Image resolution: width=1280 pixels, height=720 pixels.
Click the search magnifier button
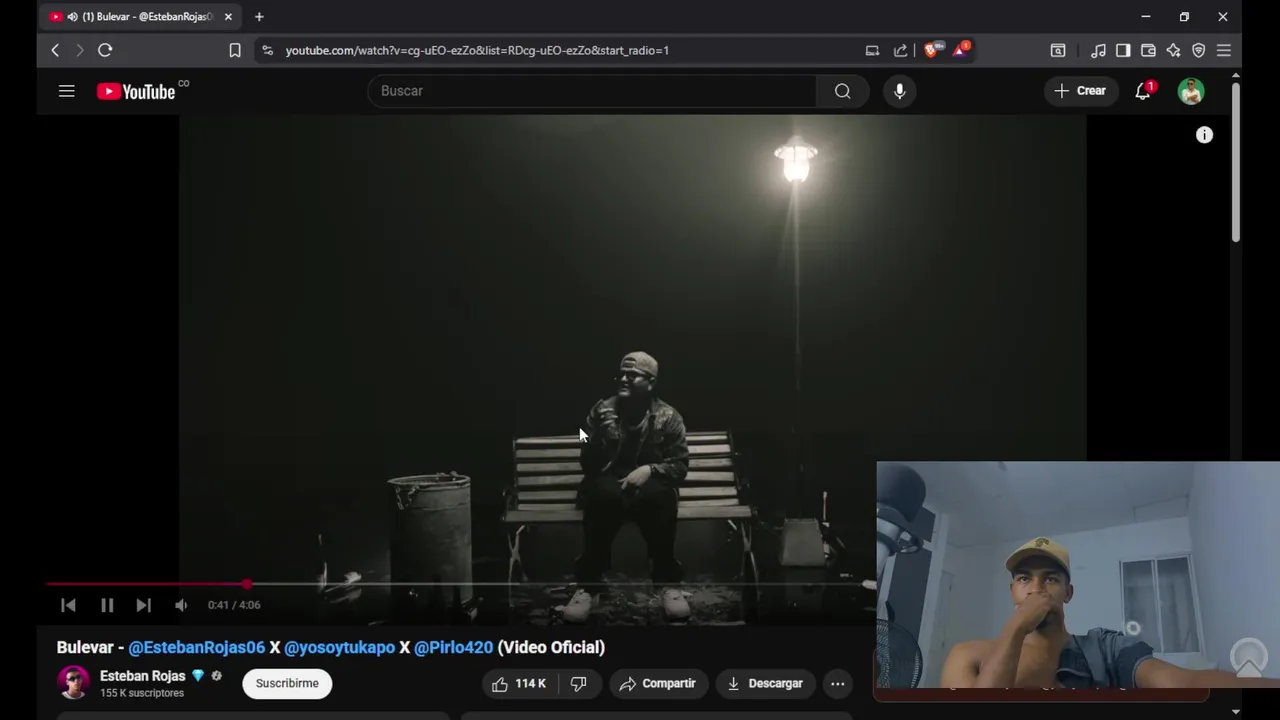(x=842, y=91)
